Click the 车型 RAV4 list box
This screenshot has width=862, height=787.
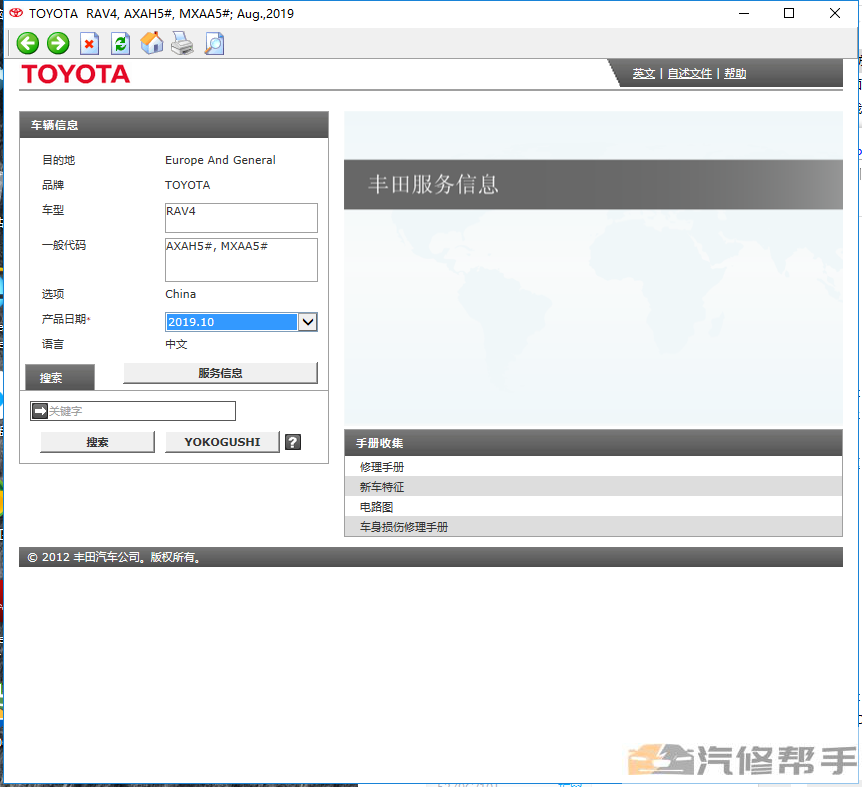[241, 218]
